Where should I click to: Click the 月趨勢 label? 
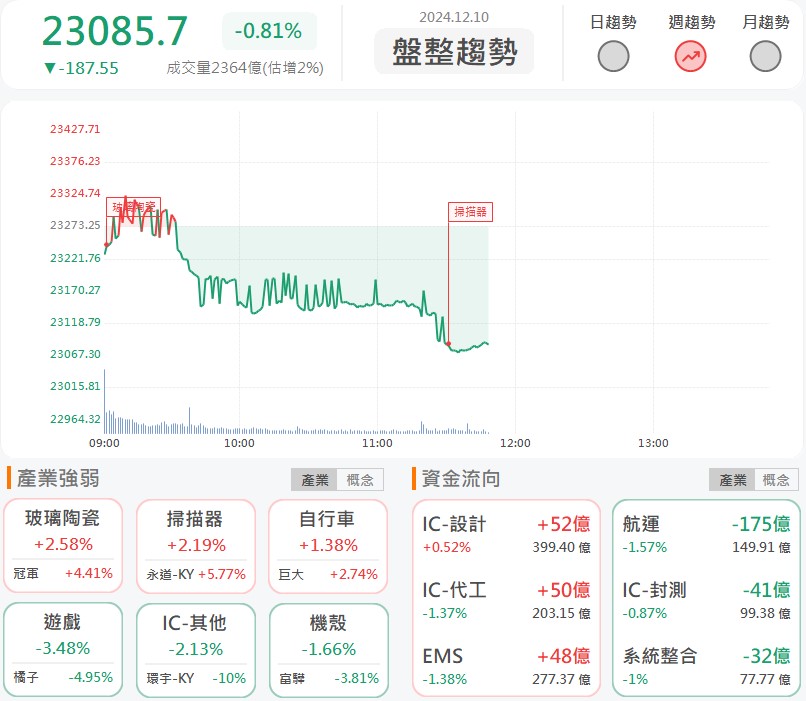click(766, 22)
